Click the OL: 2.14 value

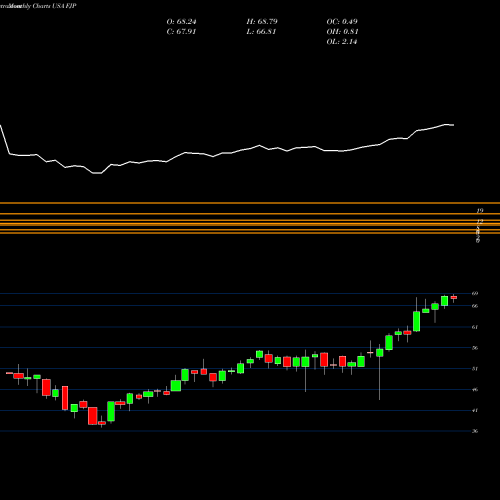point(342,42)
